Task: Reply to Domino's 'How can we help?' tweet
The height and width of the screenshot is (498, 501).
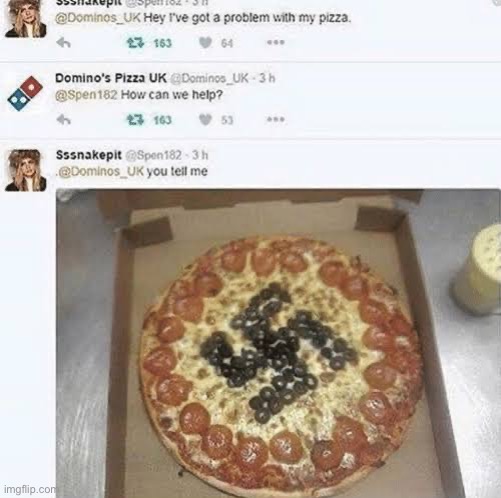Action: point(63,119)
